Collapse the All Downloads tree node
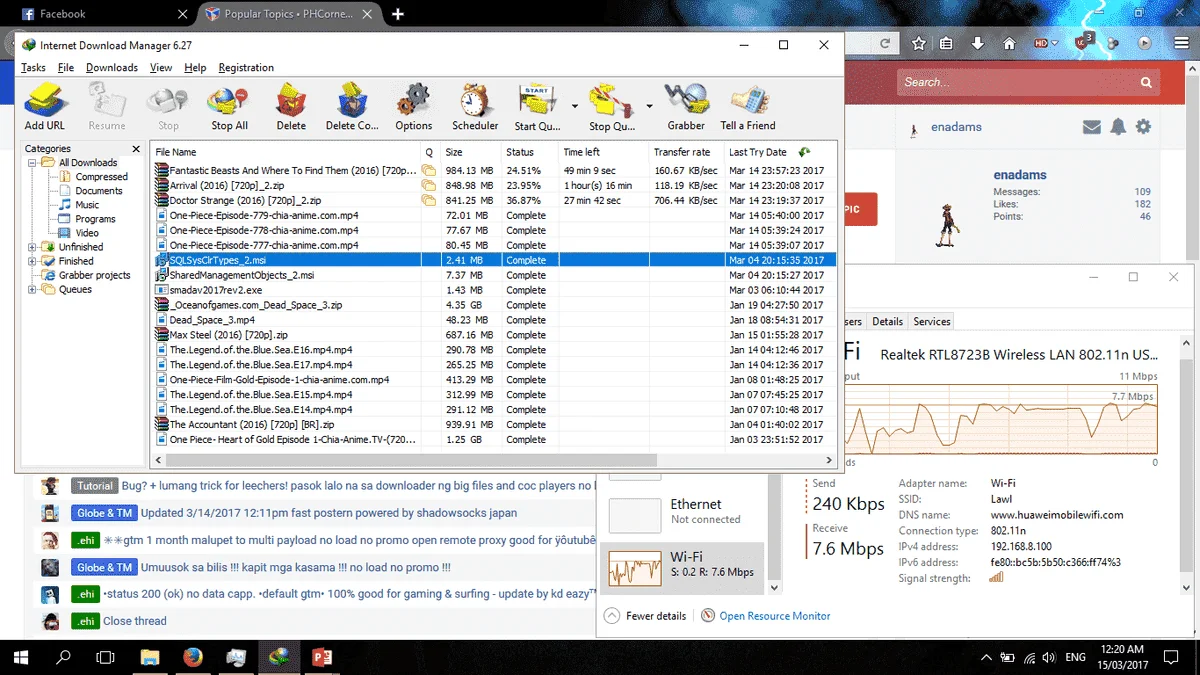The height and width of the screenshot is (675, 1200). click(x=32, y=162)
